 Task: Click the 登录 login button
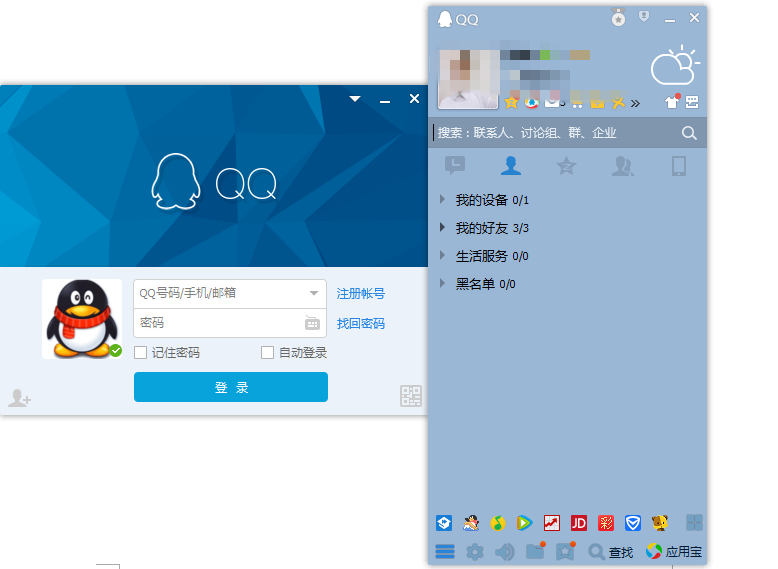click(x=231, y=387)
